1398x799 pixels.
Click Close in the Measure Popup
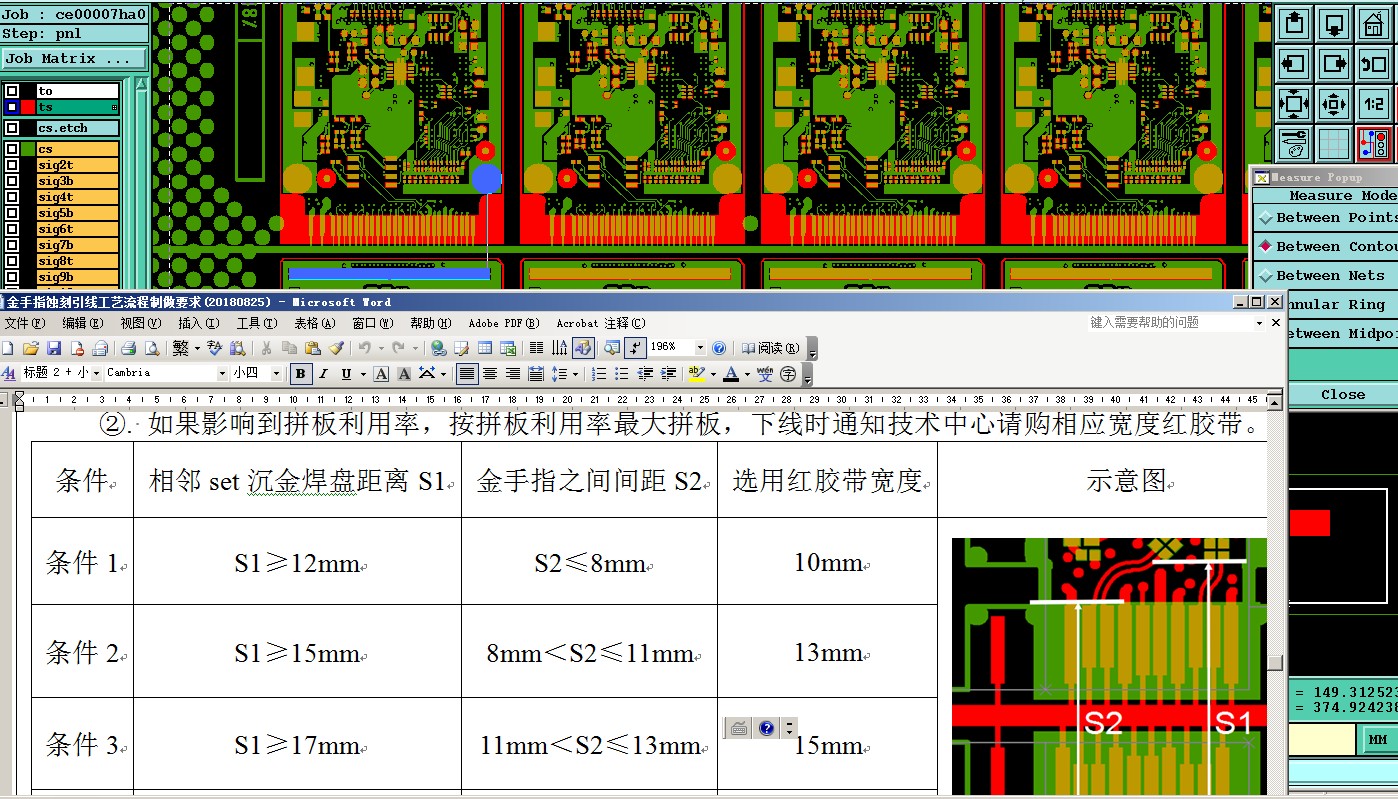1342,395
